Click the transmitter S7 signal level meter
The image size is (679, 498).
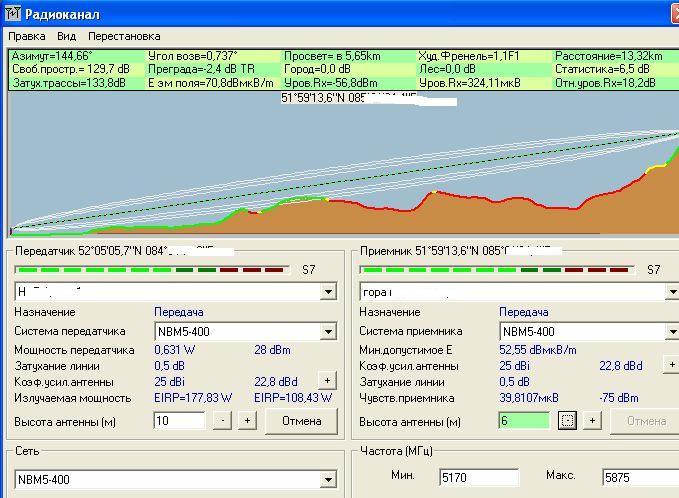pos(155,270)
